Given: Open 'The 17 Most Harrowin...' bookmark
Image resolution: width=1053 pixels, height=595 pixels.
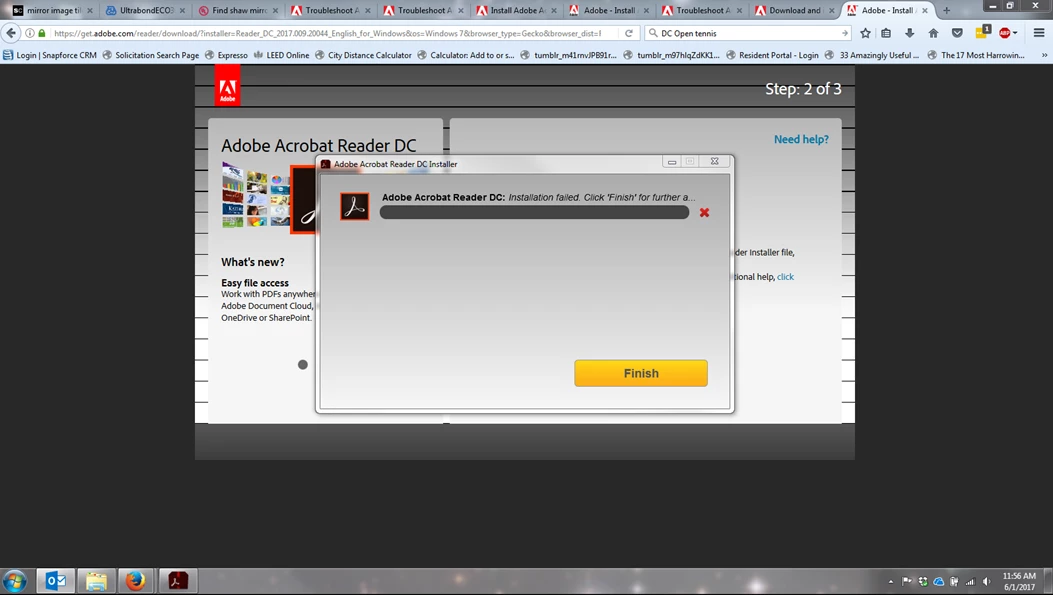Looking at the screenshot, I should [x=976, y=55].
